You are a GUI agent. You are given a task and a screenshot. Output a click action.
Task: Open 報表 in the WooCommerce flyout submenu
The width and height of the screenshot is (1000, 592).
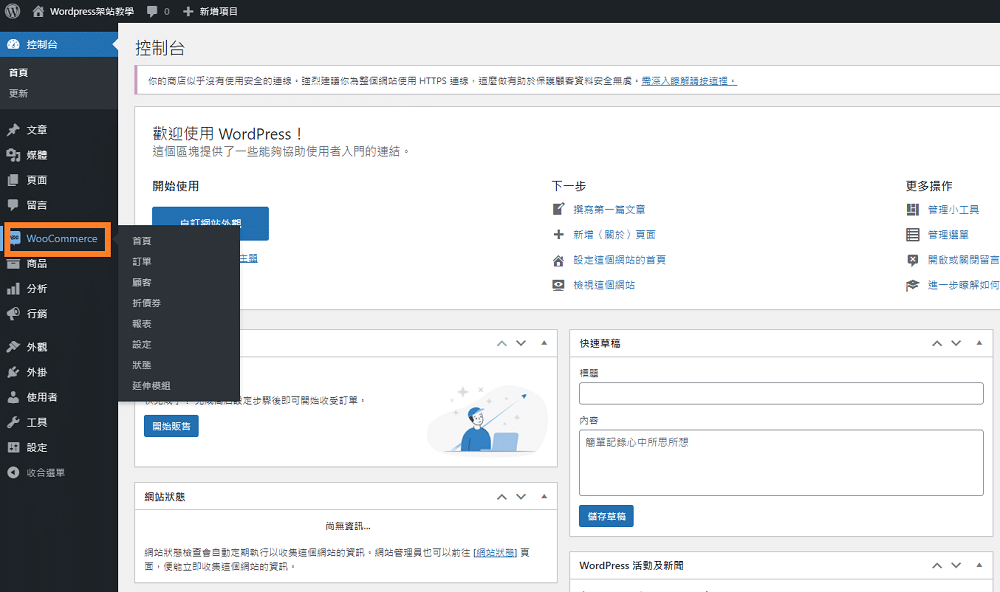coord(142,323)
